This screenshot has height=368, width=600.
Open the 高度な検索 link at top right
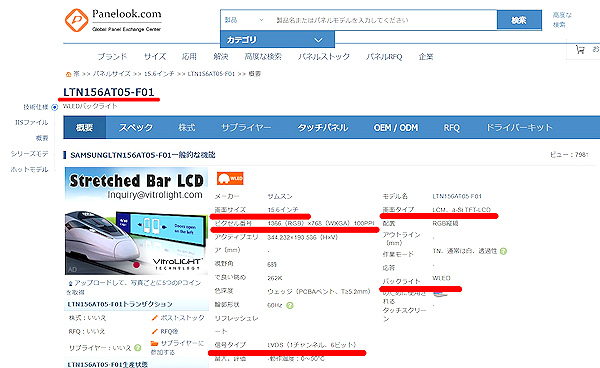tap(562, 20)
